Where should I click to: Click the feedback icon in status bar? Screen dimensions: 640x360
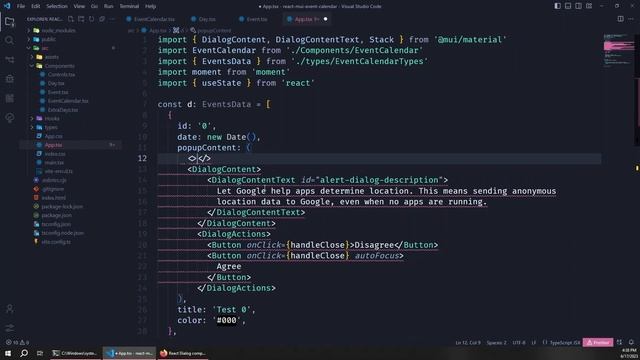[x=619, y=342]
